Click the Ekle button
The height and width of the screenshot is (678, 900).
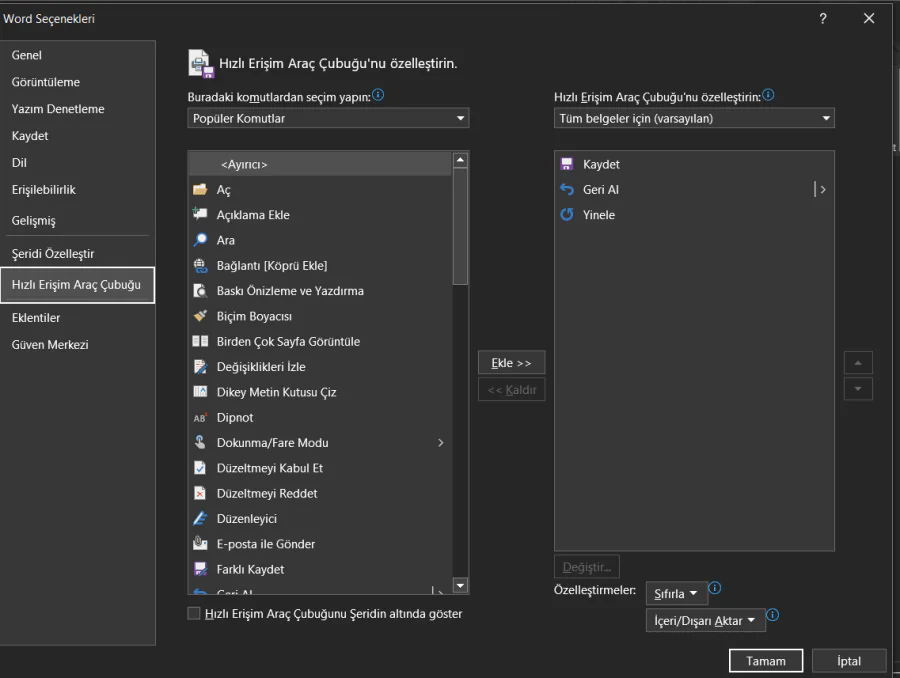coord(511,362)
